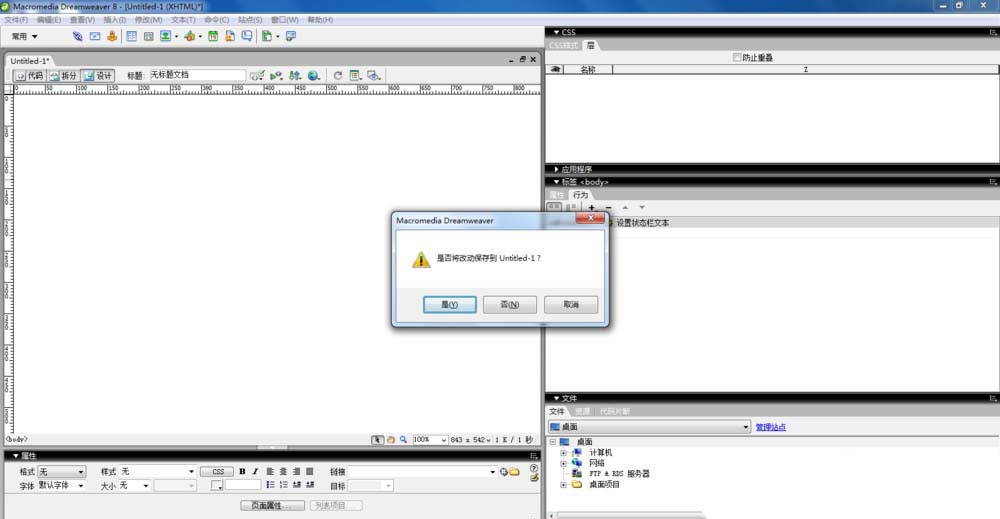1000x519 pixels.
Task: Click the Unordered List icon
Action: click(270, 485)
